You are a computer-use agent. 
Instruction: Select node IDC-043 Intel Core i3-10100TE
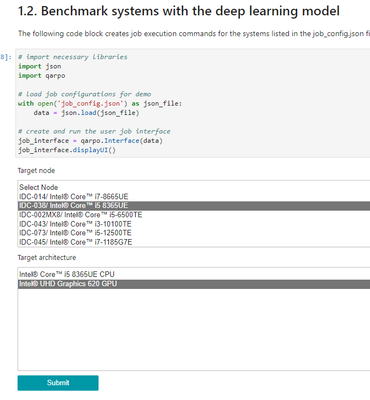tap(194, 224)
